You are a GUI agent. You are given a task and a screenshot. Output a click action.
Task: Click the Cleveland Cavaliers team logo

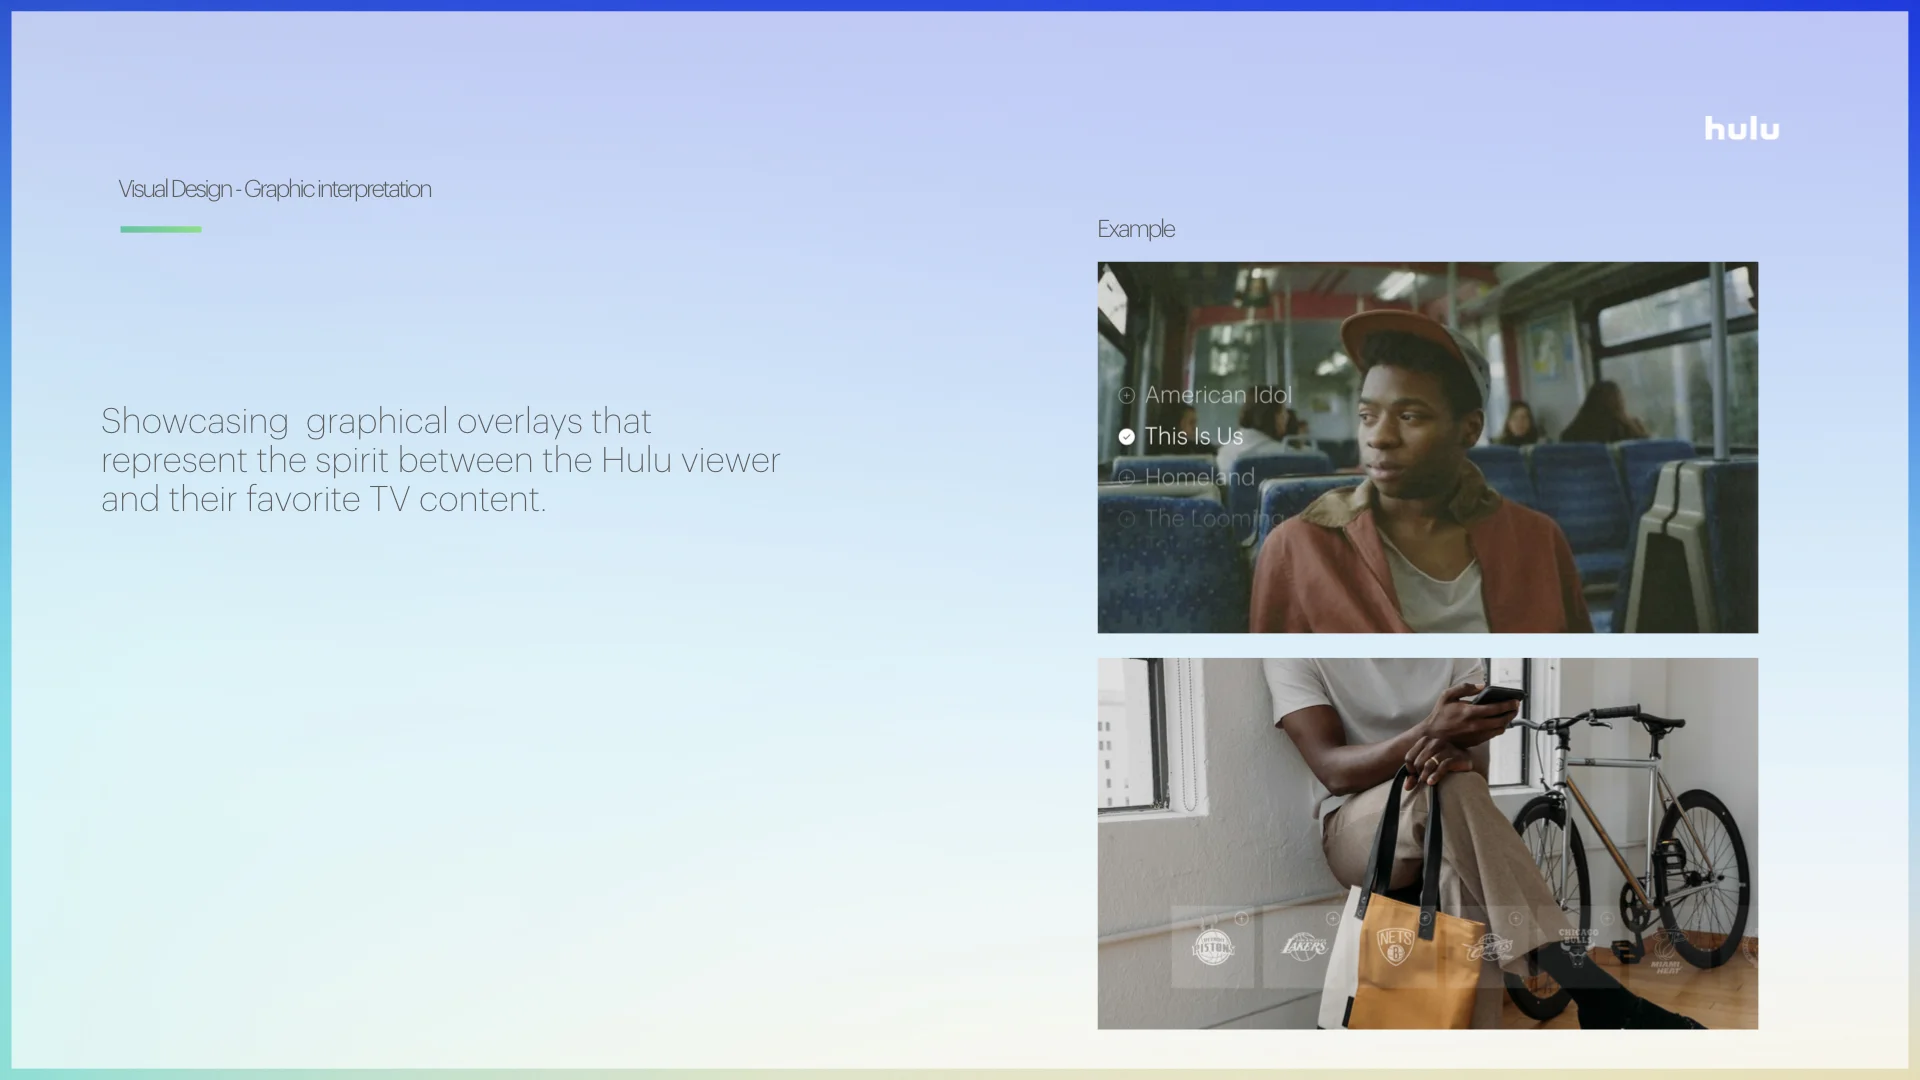(1487, 947)
